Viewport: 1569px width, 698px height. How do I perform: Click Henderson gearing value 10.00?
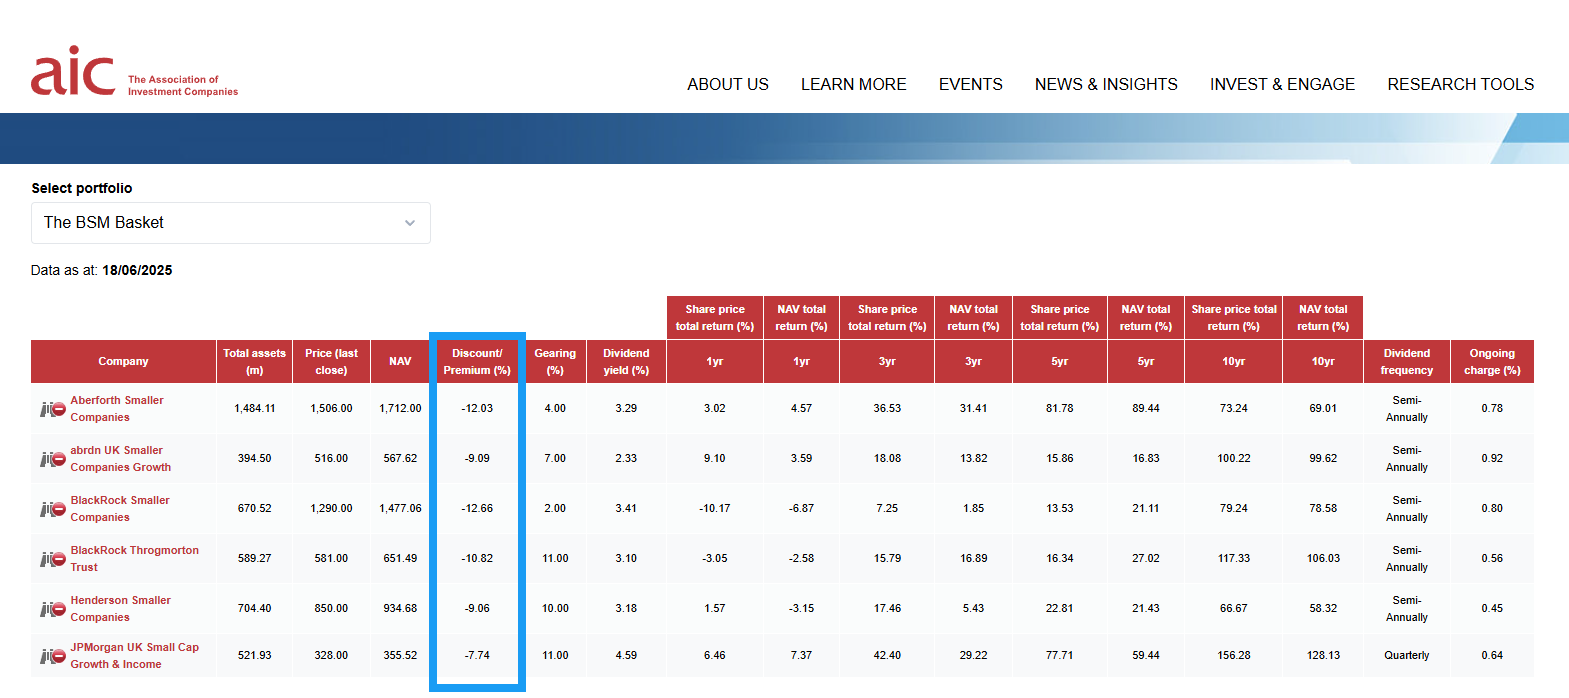pos(555,608)
